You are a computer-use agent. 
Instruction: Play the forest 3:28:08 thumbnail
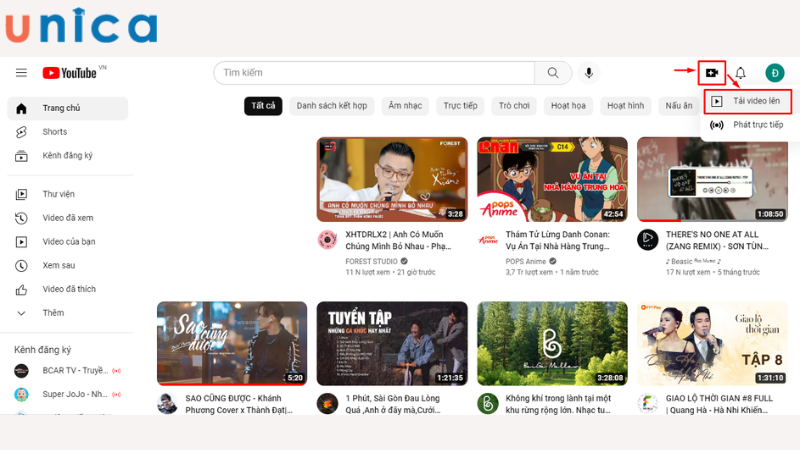pos(552,343)
